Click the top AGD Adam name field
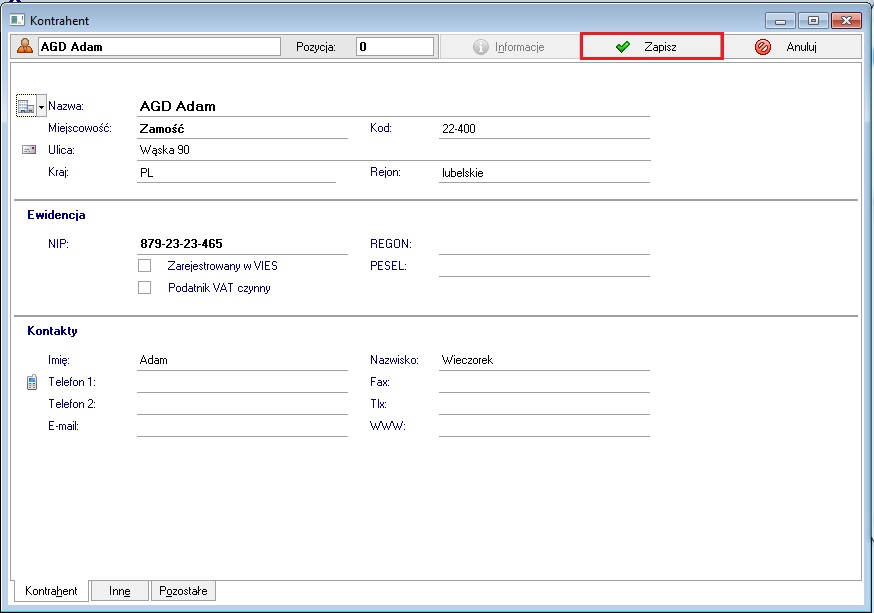This screenshot has height=613, width=874. click(x=159, y=47)
